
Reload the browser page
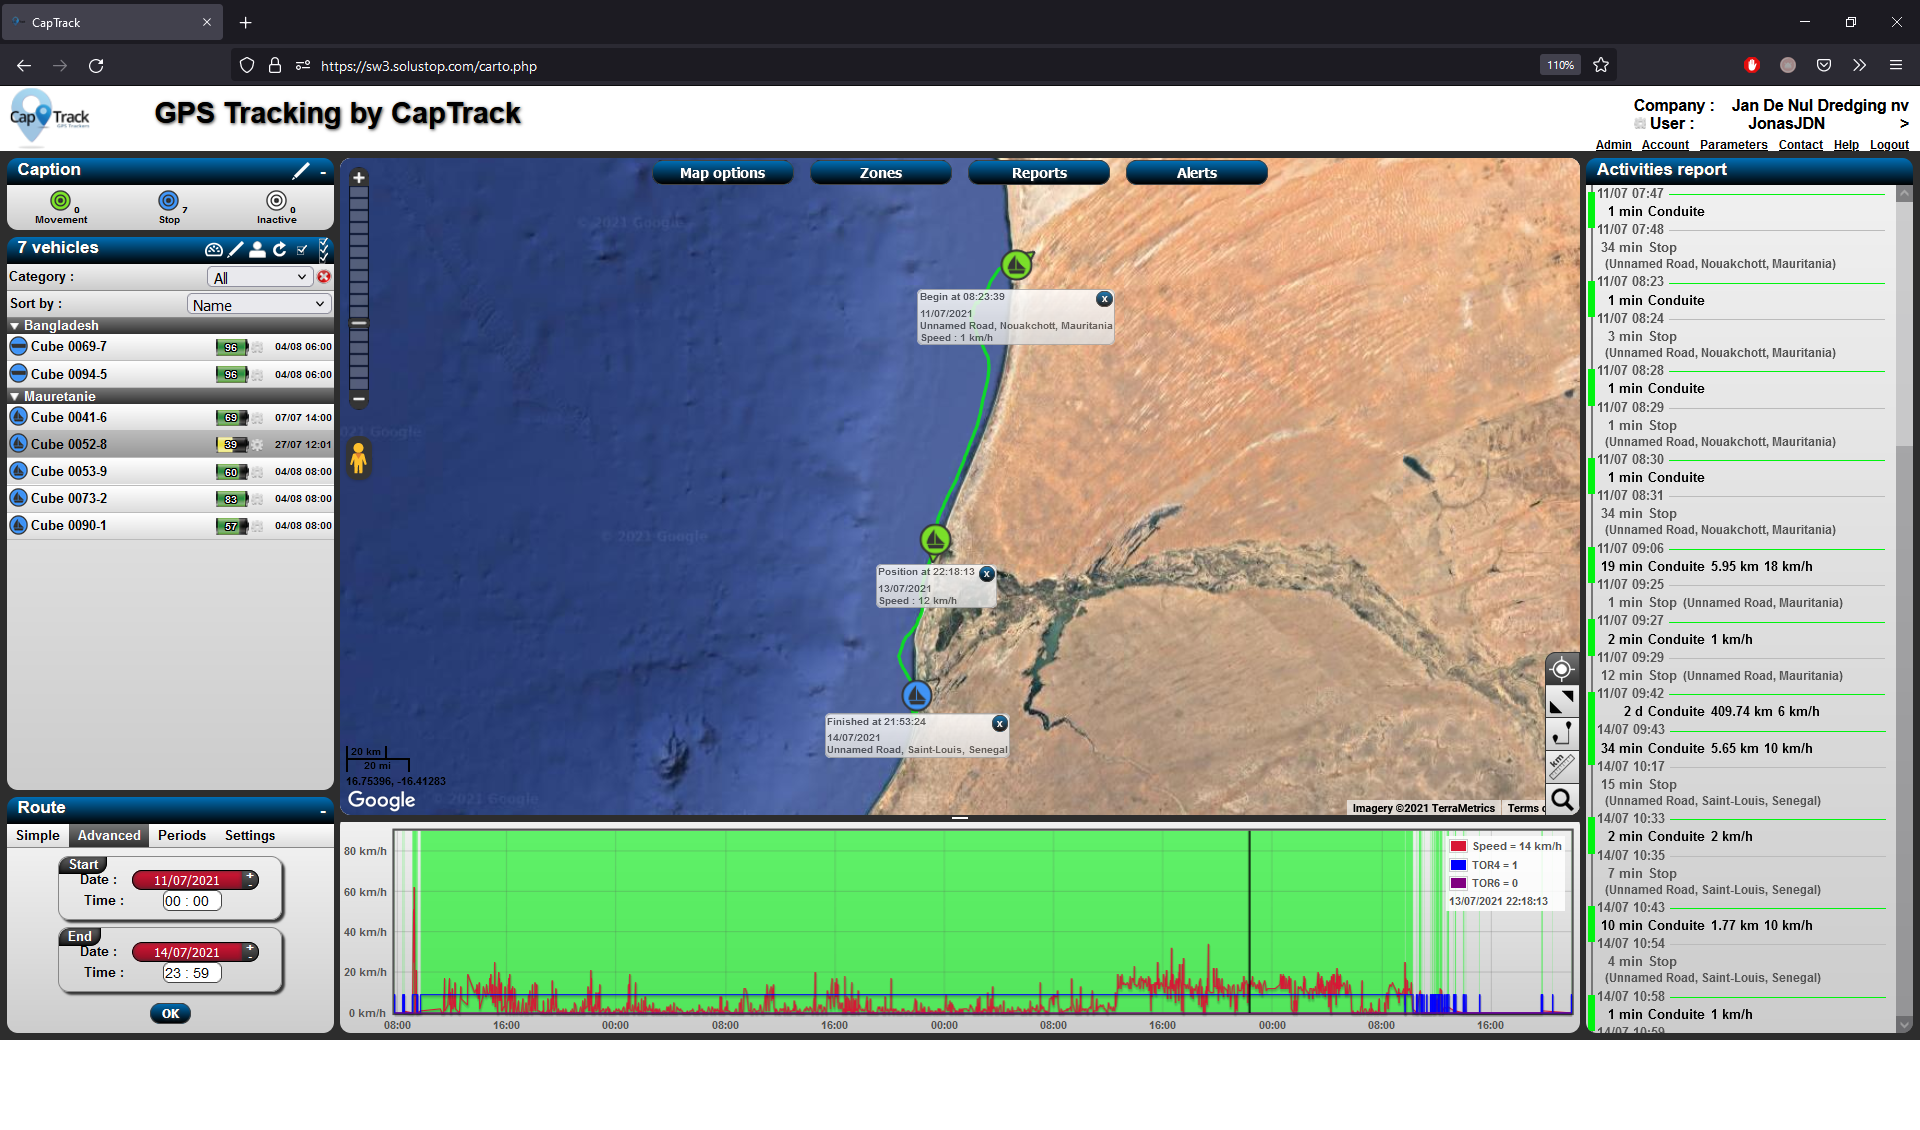click(x=96, y=65)
